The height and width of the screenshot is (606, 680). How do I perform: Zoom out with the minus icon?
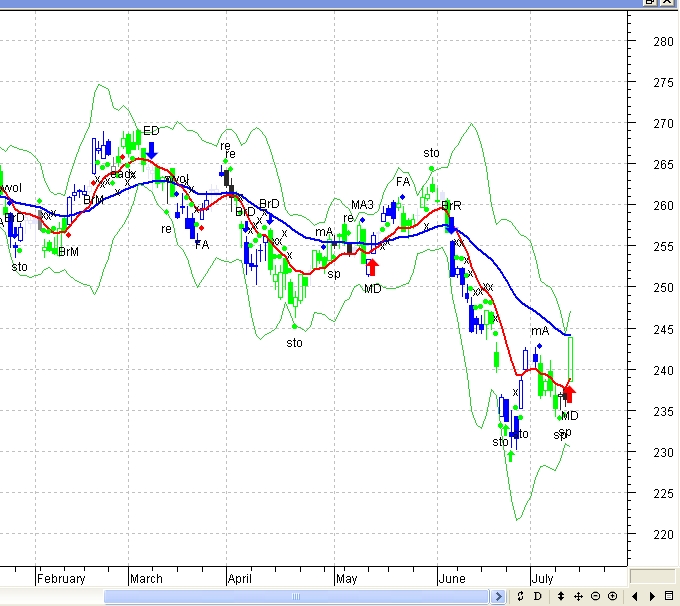pyautogui.click(x=595, y=597)
